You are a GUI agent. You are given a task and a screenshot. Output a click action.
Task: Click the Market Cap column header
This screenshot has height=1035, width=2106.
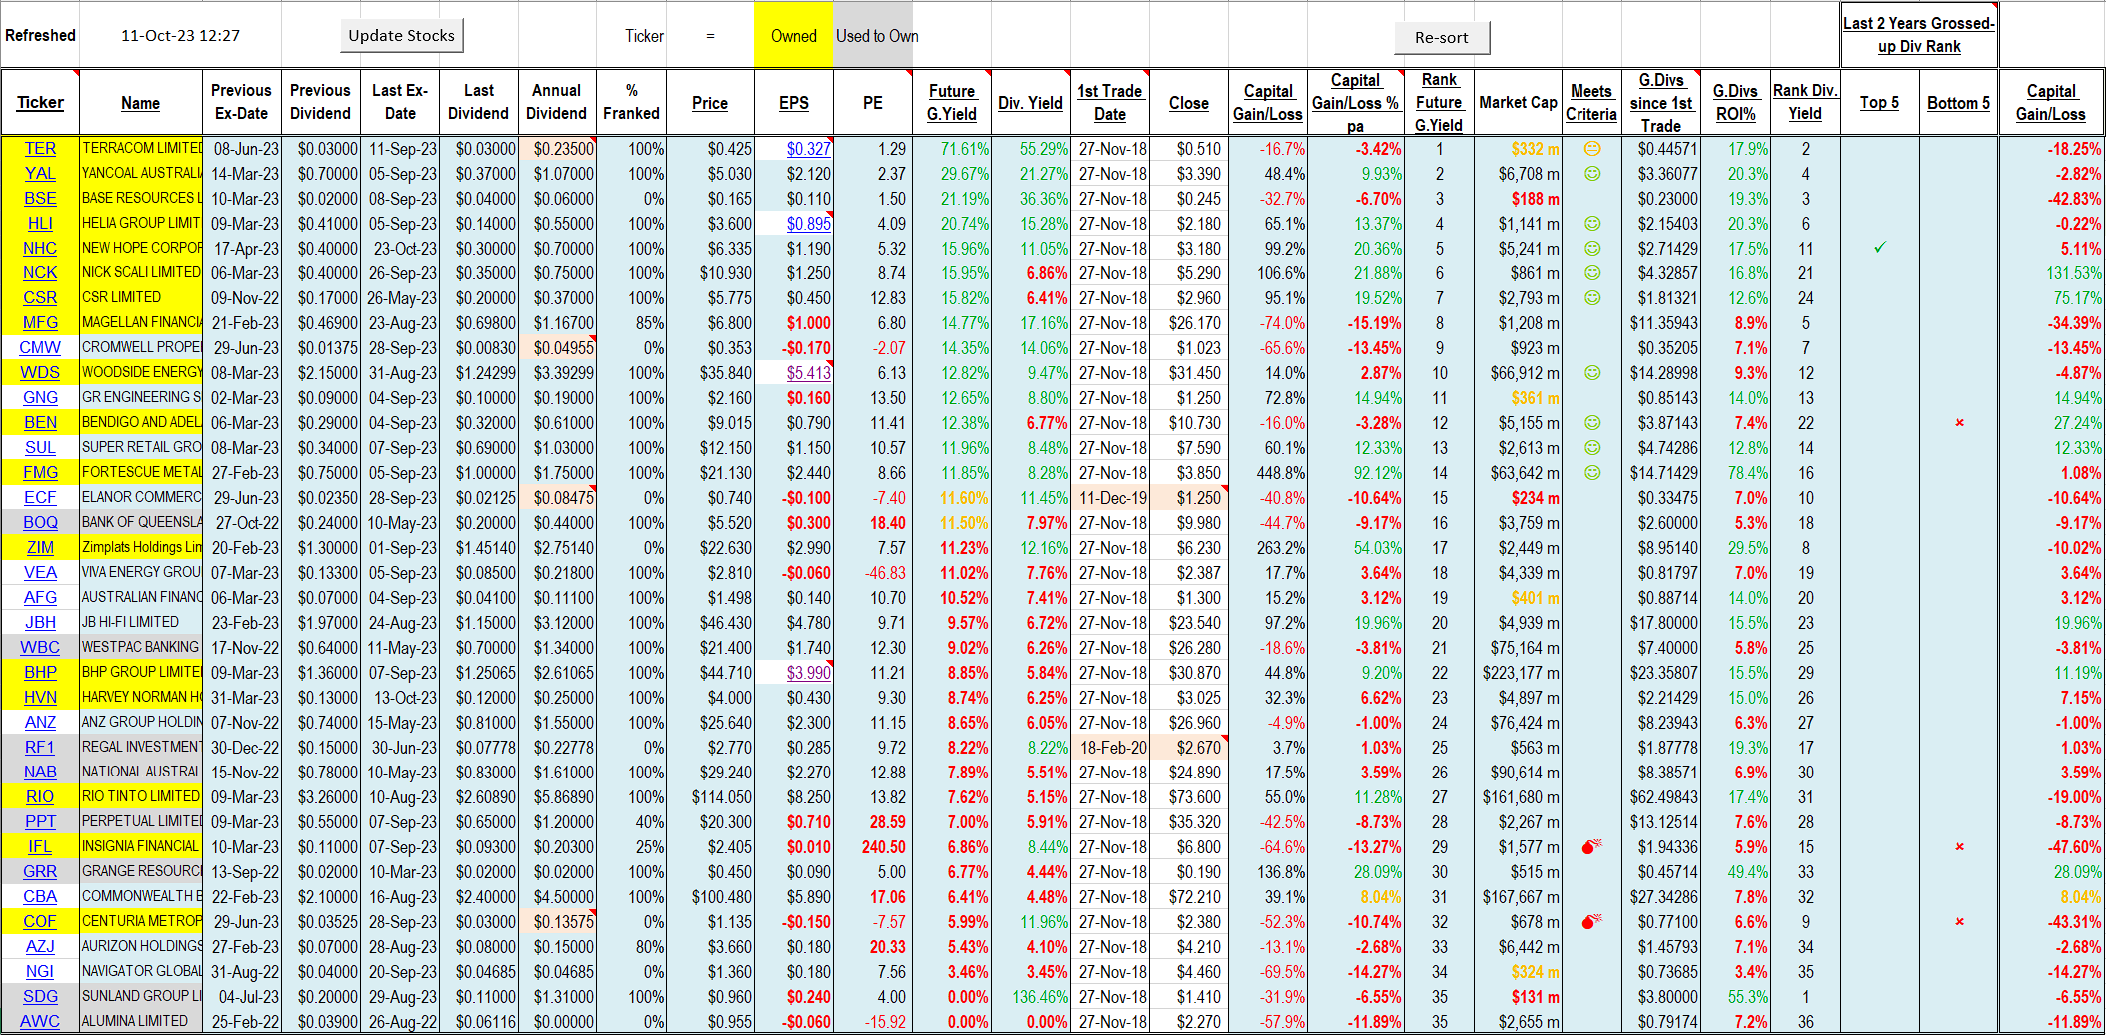1518,103
